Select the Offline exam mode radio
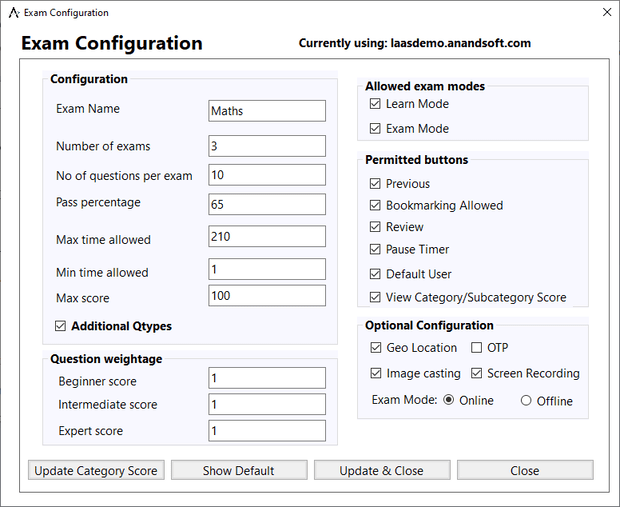The height and width of the screenshot is (507, 620). (x=526, y=401)
